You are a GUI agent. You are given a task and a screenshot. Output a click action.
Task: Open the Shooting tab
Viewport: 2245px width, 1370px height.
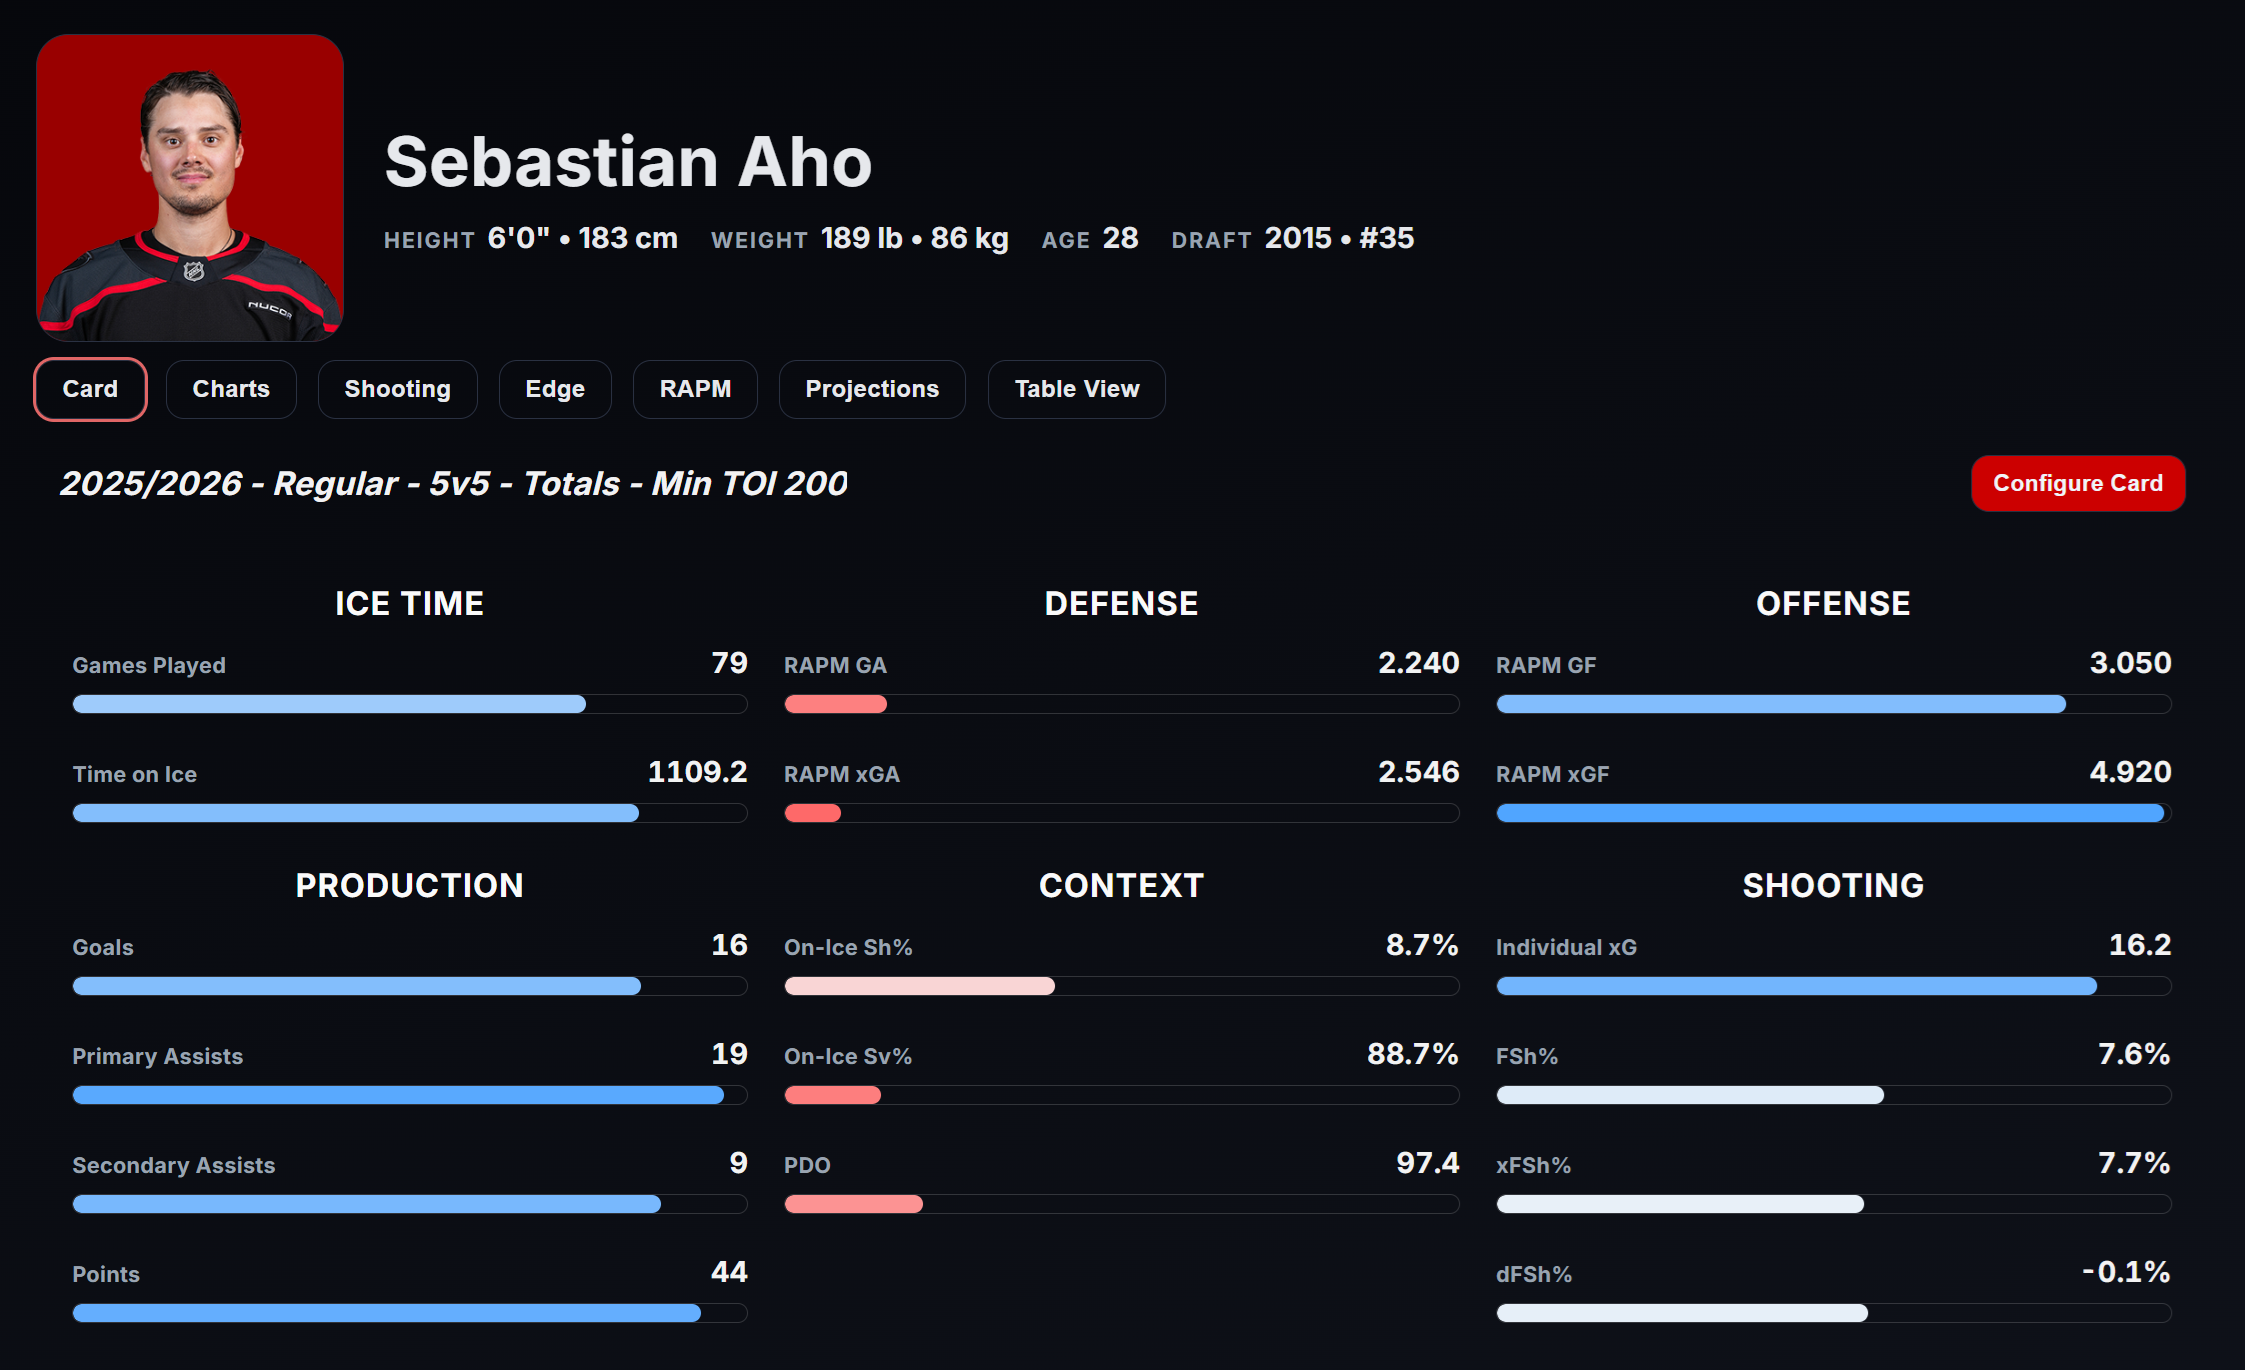point(397,389)
